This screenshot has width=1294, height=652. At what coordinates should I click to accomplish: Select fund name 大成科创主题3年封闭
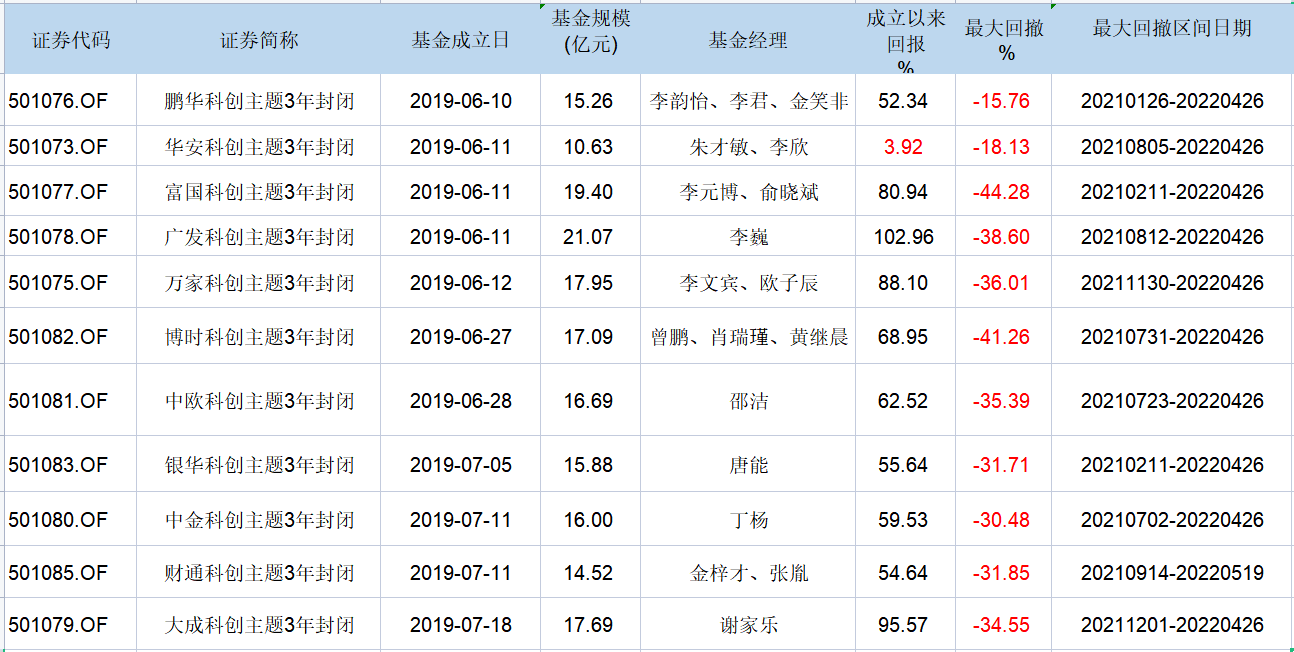pyautogui.click(x=259, y=625)
